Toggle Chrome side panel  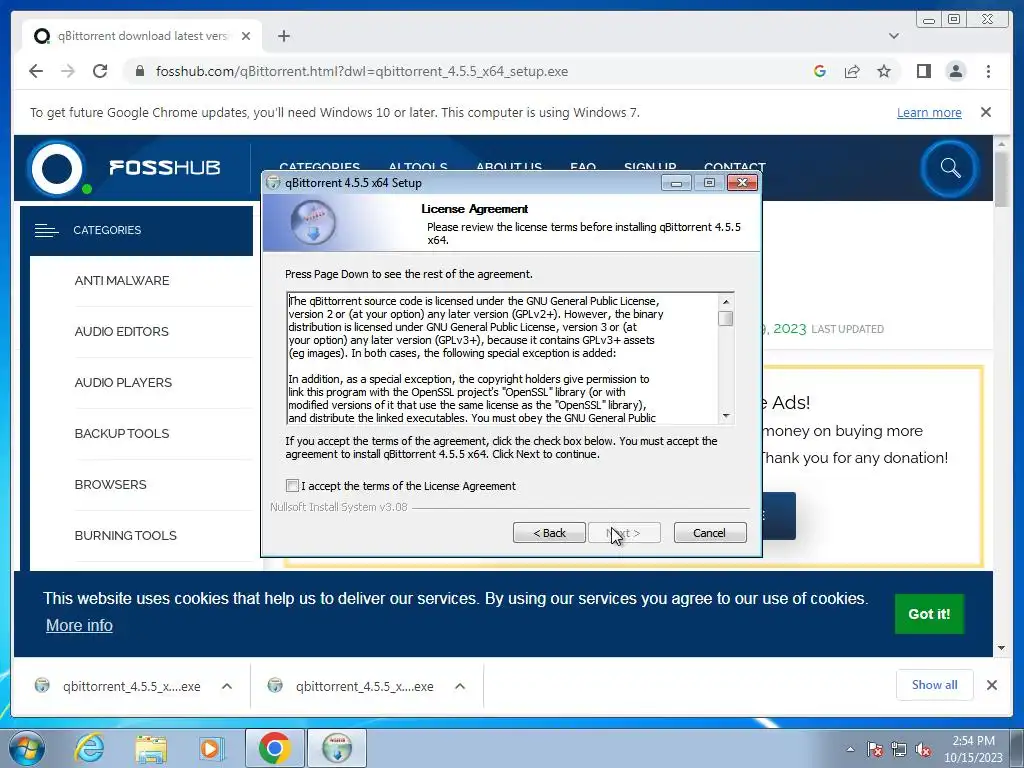tap(923, 71)
